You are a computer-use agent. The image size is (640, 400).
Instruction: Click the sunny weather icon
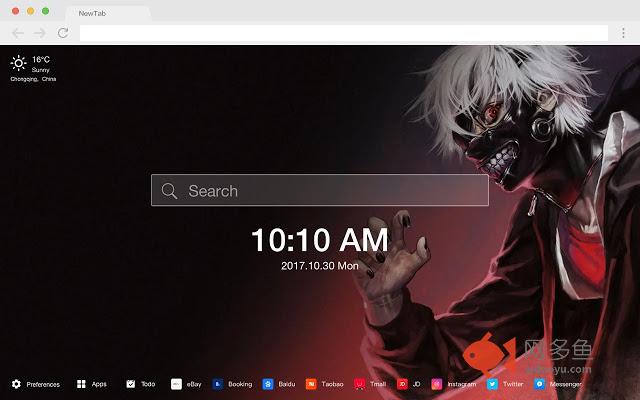pyautogui.click(x=18, y=63)
